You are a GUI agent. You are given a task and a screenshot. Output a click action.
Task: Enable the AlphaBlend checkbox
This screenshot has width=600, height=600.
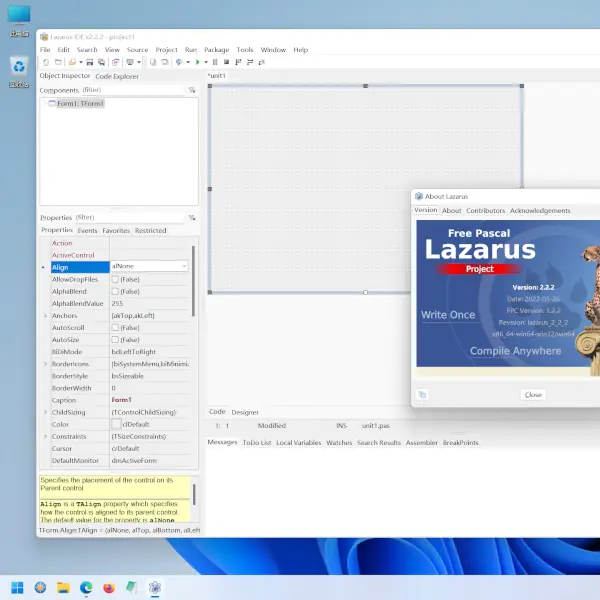coord(115,291)
